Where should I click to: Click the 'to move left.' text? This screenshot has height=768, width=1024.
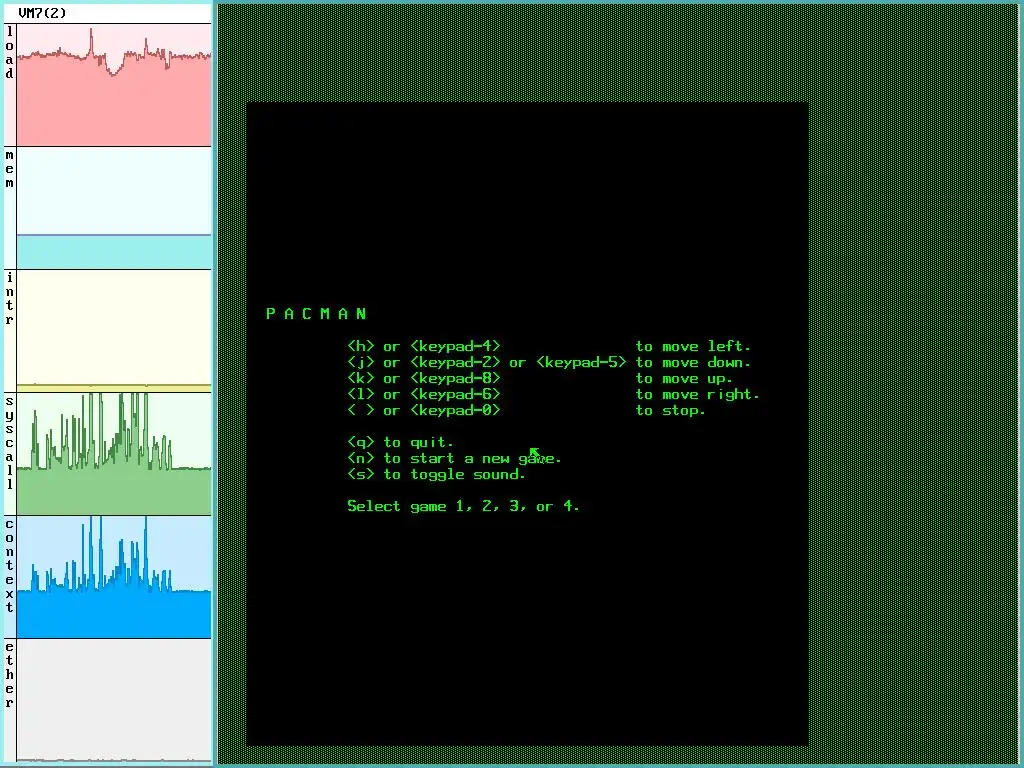(x=693, y=346)
